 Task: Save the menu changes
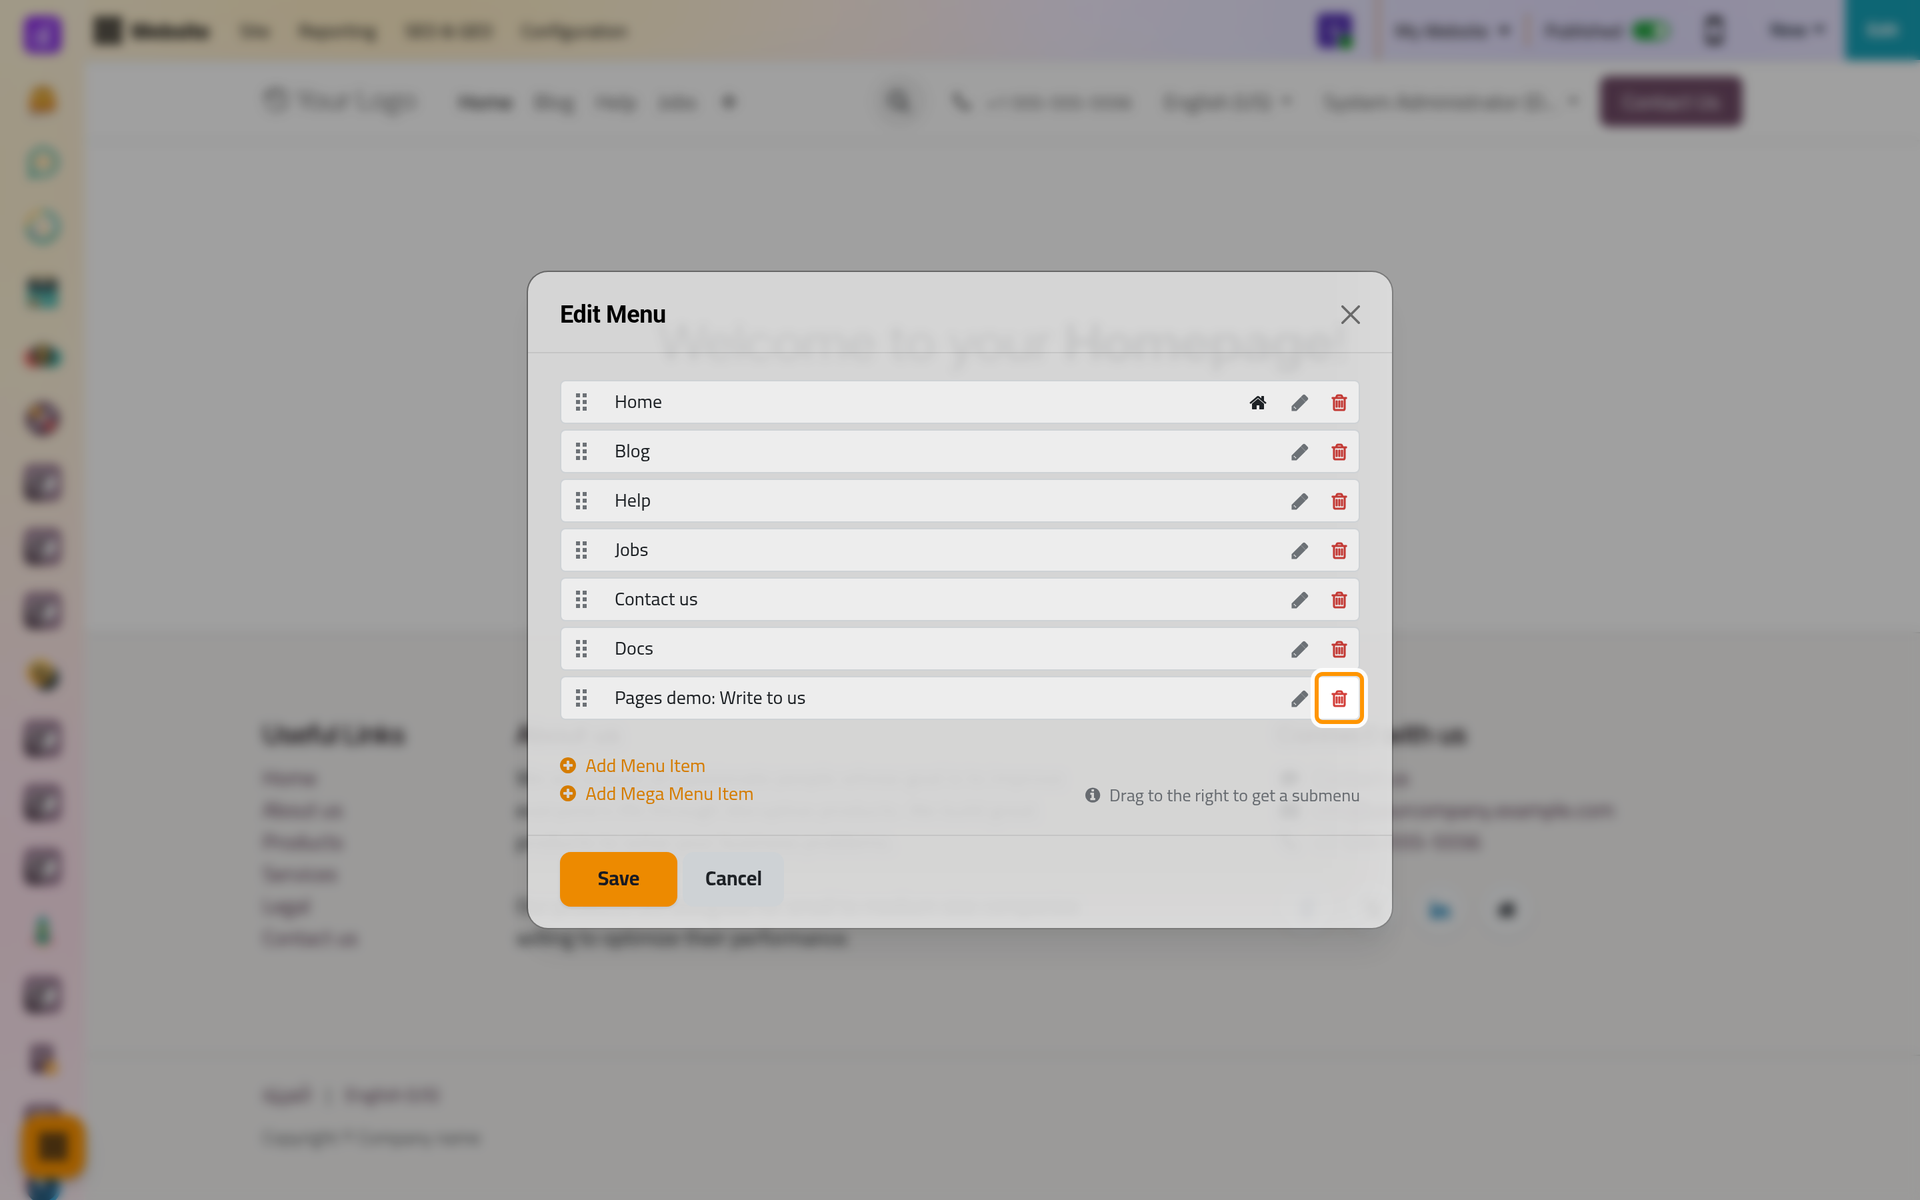coord(618,879)
